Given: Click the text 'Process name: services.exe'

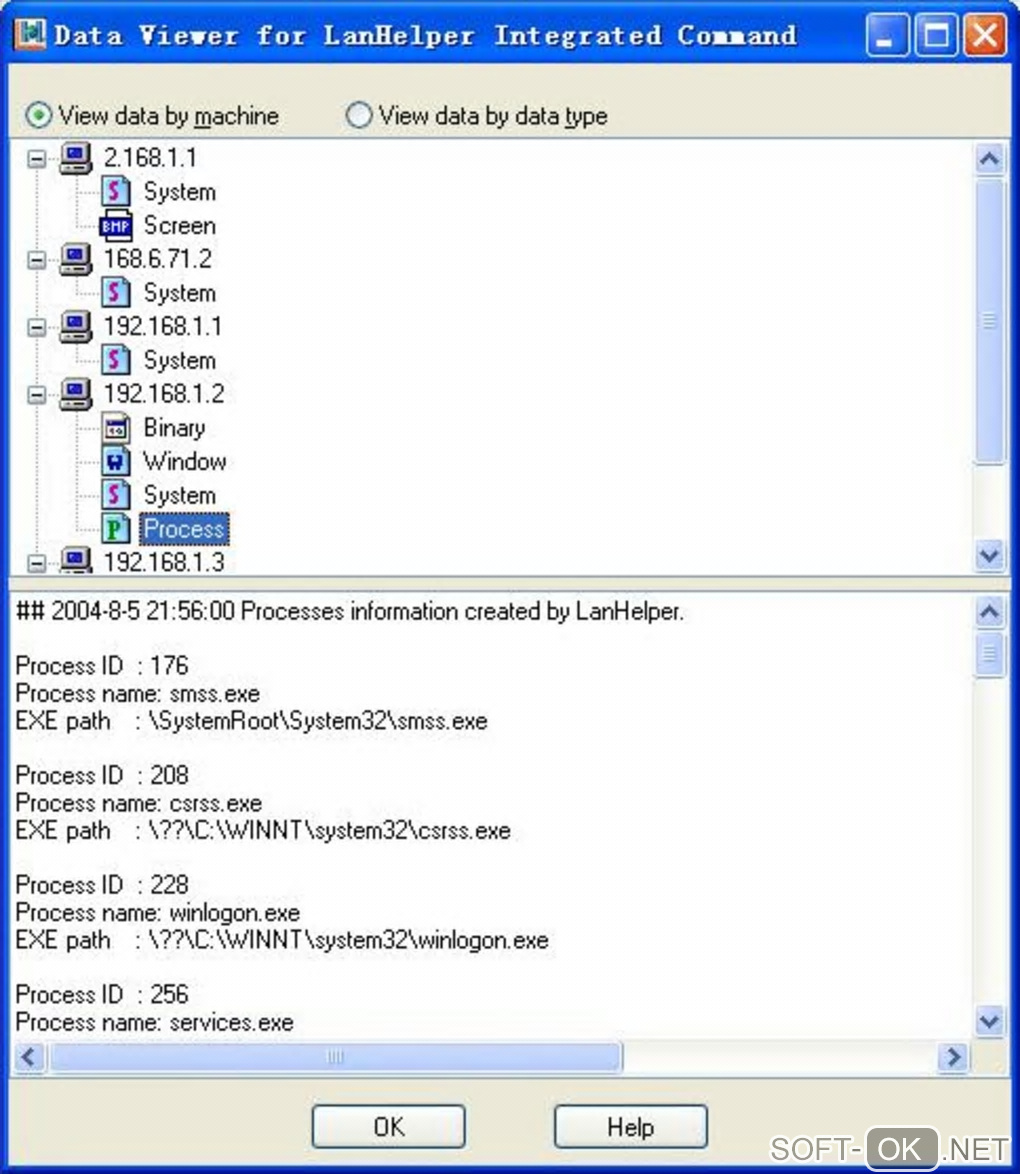Looking at the screenshot, I should point(154,1022).
